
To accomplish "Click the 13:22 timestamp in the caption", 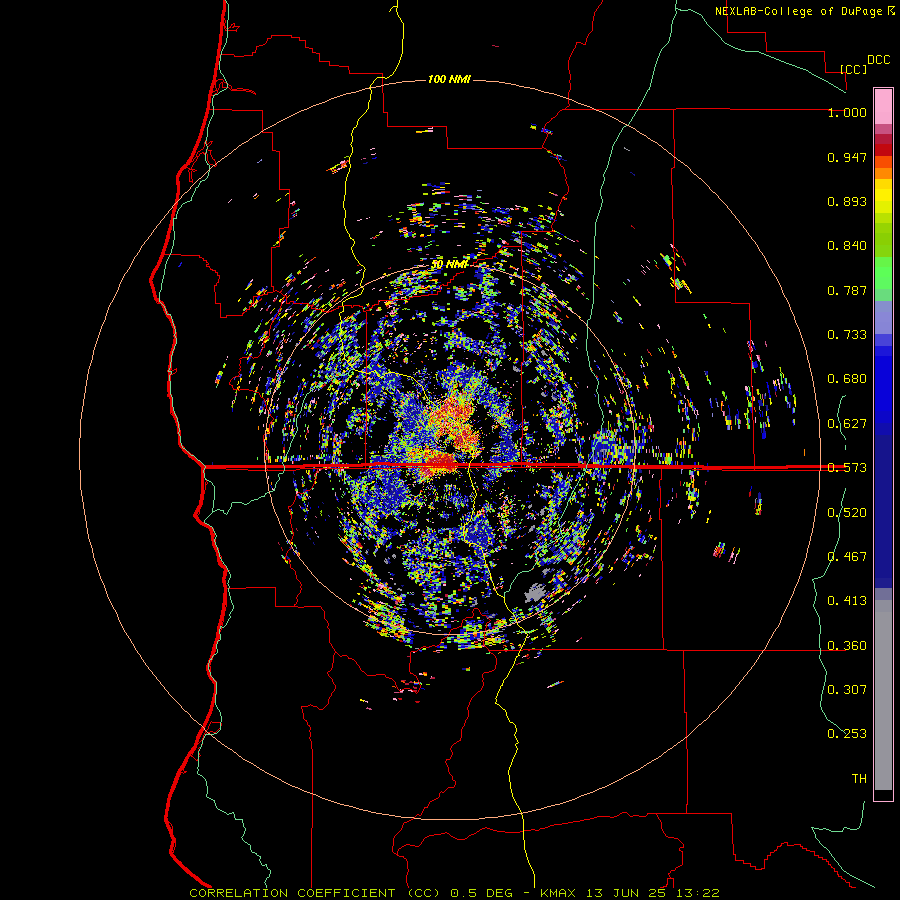I will click(x=698, y=893).
